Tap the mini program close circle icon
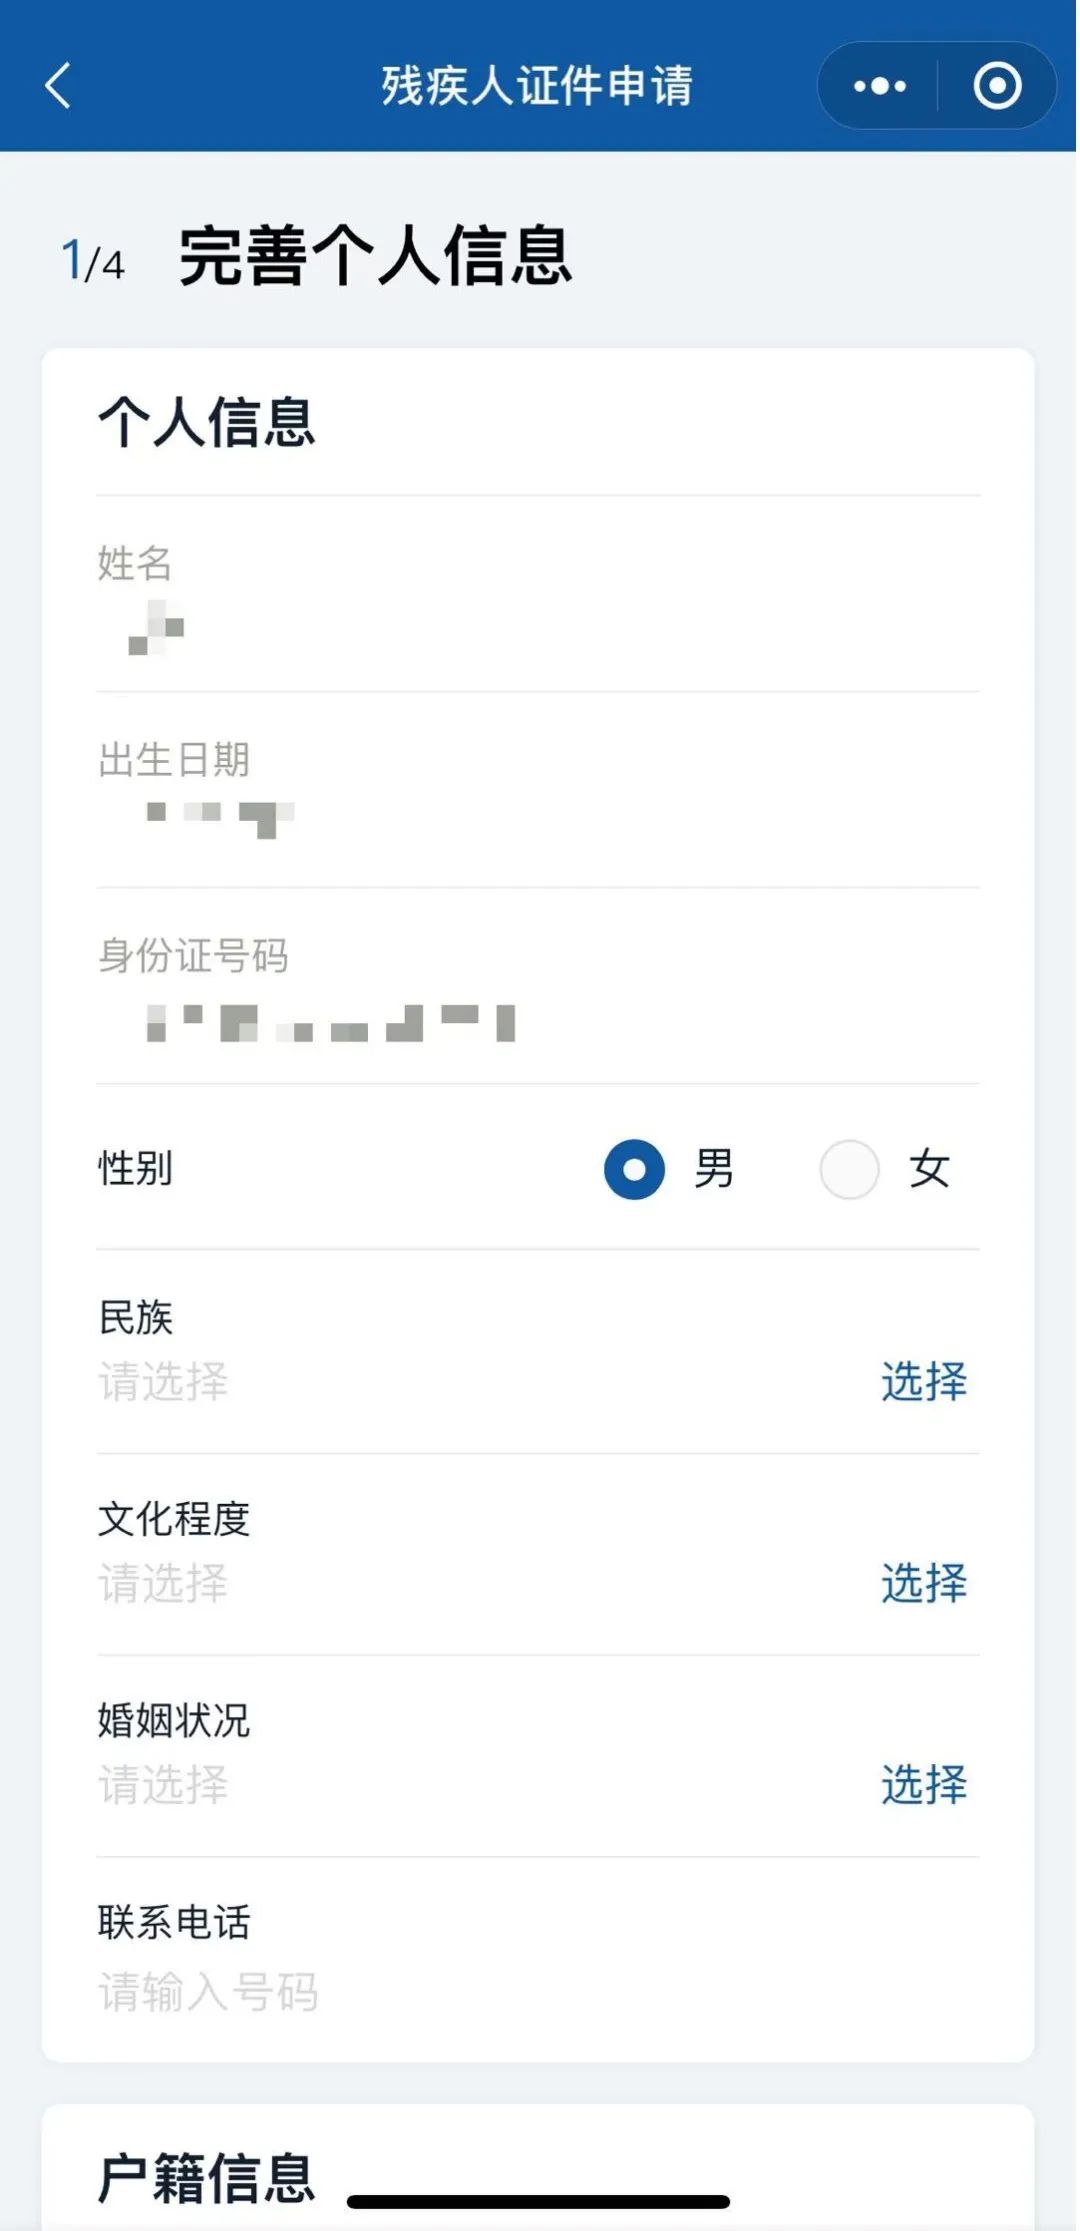Screen dimensions: 1080x2231 pyautogui.click(x=997, y=86)
